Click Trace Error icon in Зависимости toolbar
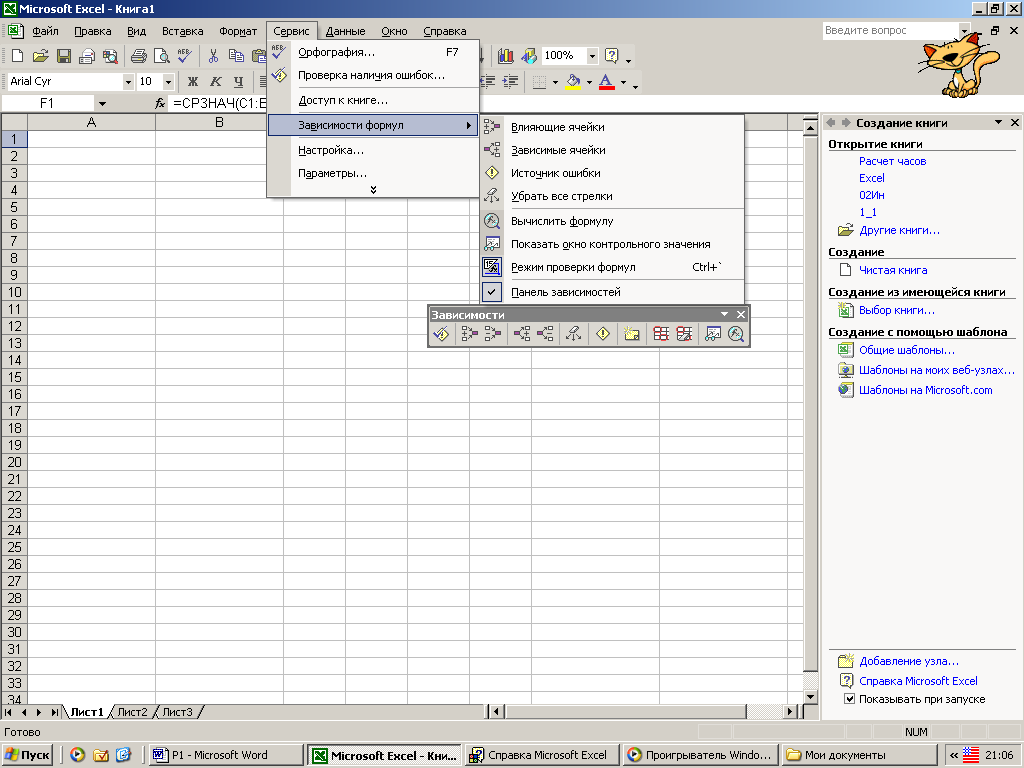This screenshot has height=768, width=1024. [x=603, y=334]
